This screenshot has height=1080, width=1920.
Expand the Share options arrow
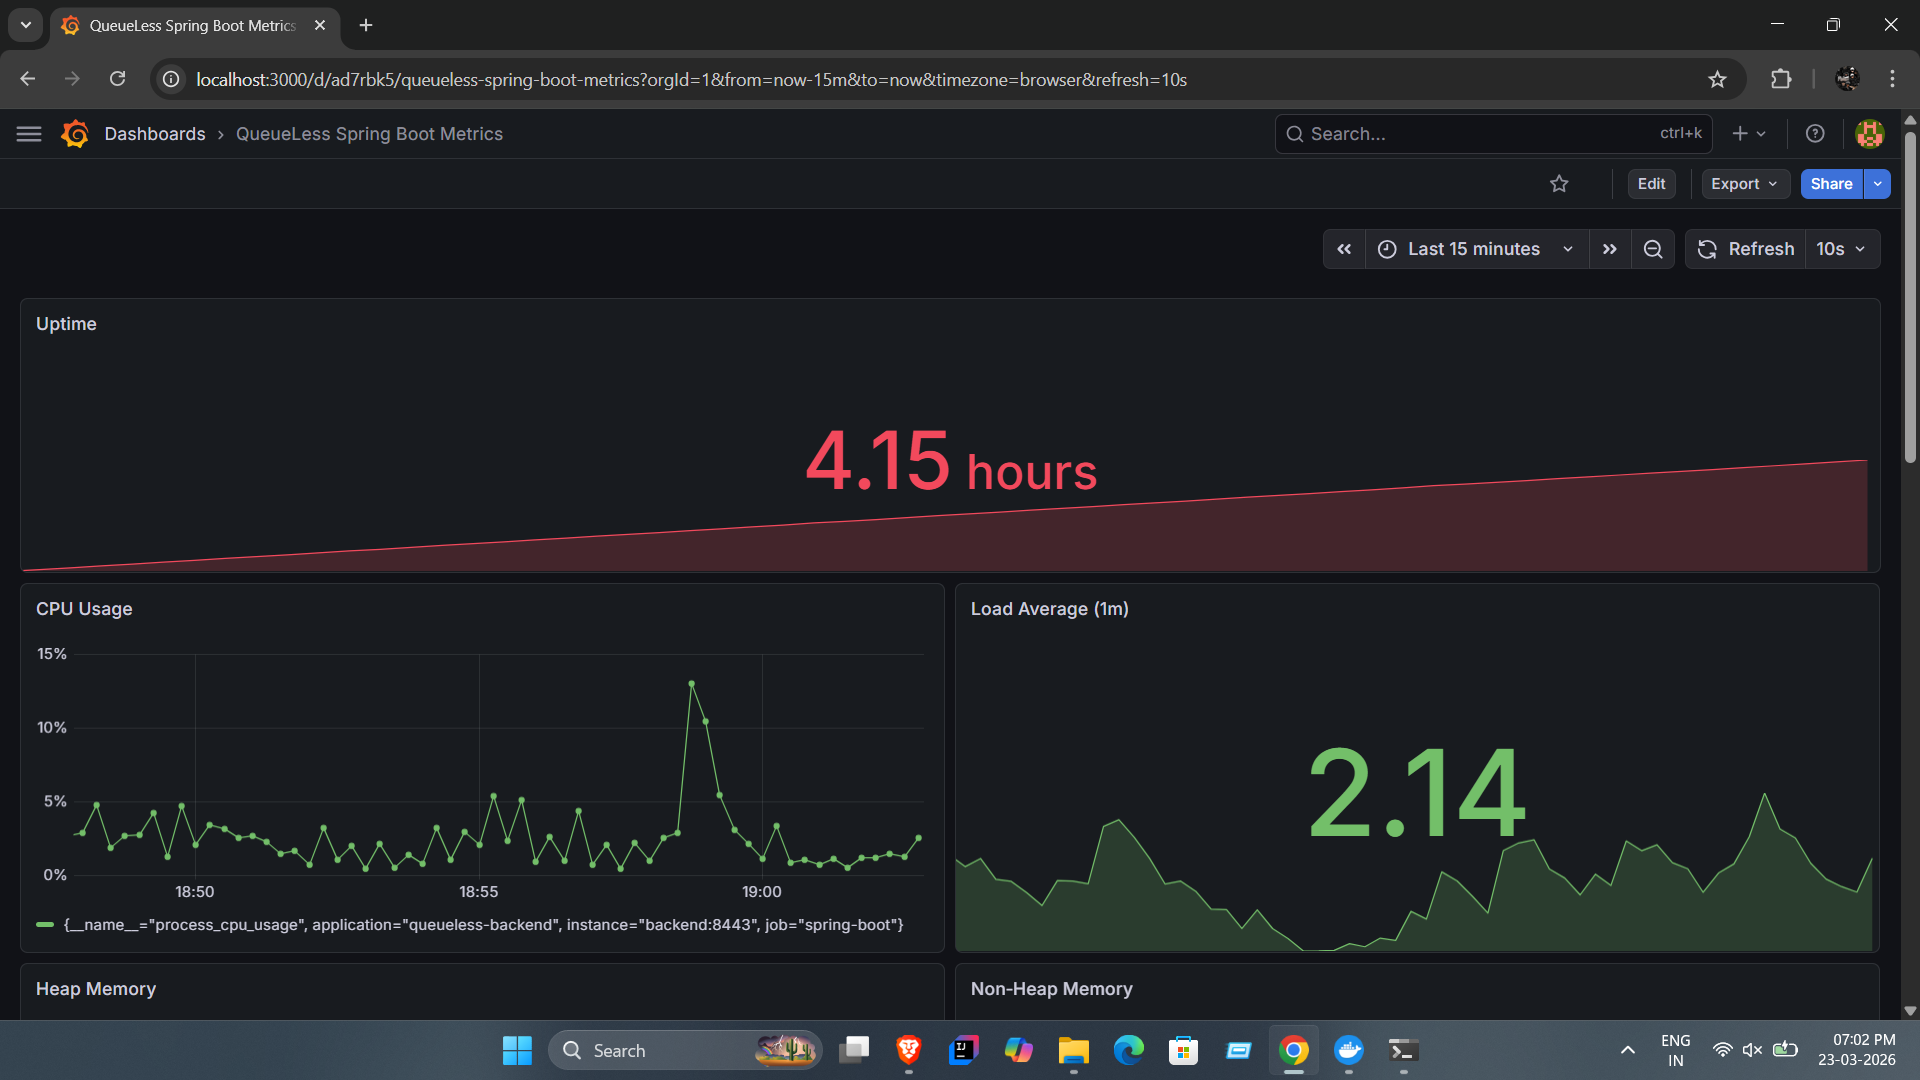tap(1877, 184)
